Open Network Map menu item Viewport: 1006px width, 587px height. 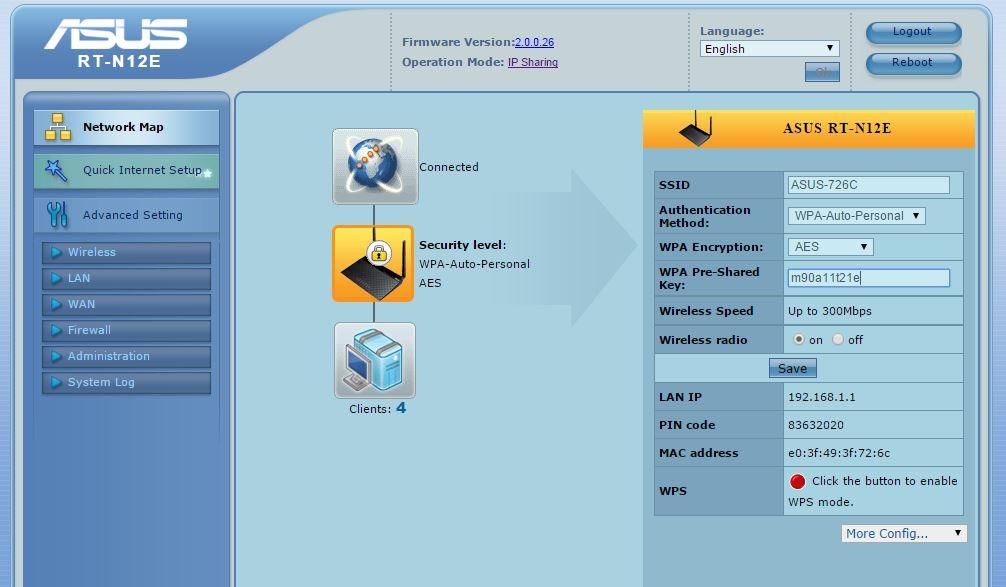[126, 127]
